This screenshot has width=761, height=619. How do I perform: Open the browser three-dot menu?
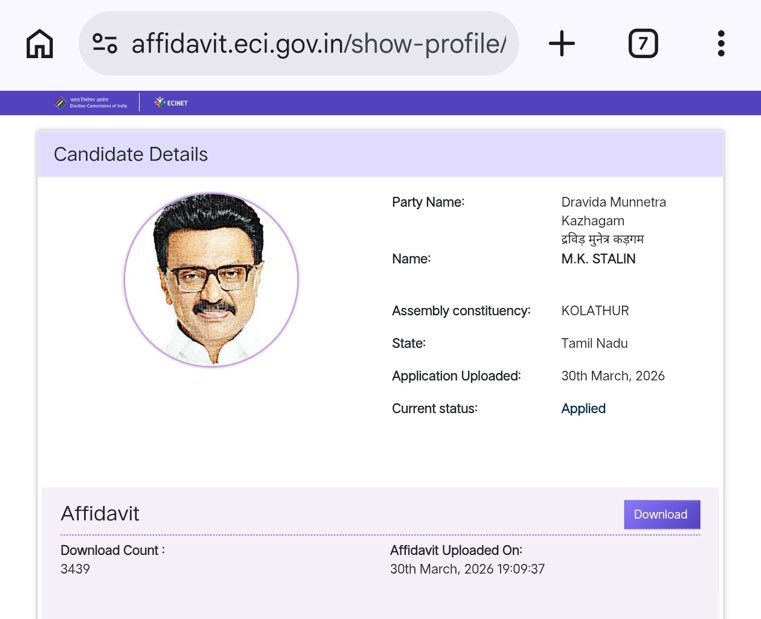point(721,44)
